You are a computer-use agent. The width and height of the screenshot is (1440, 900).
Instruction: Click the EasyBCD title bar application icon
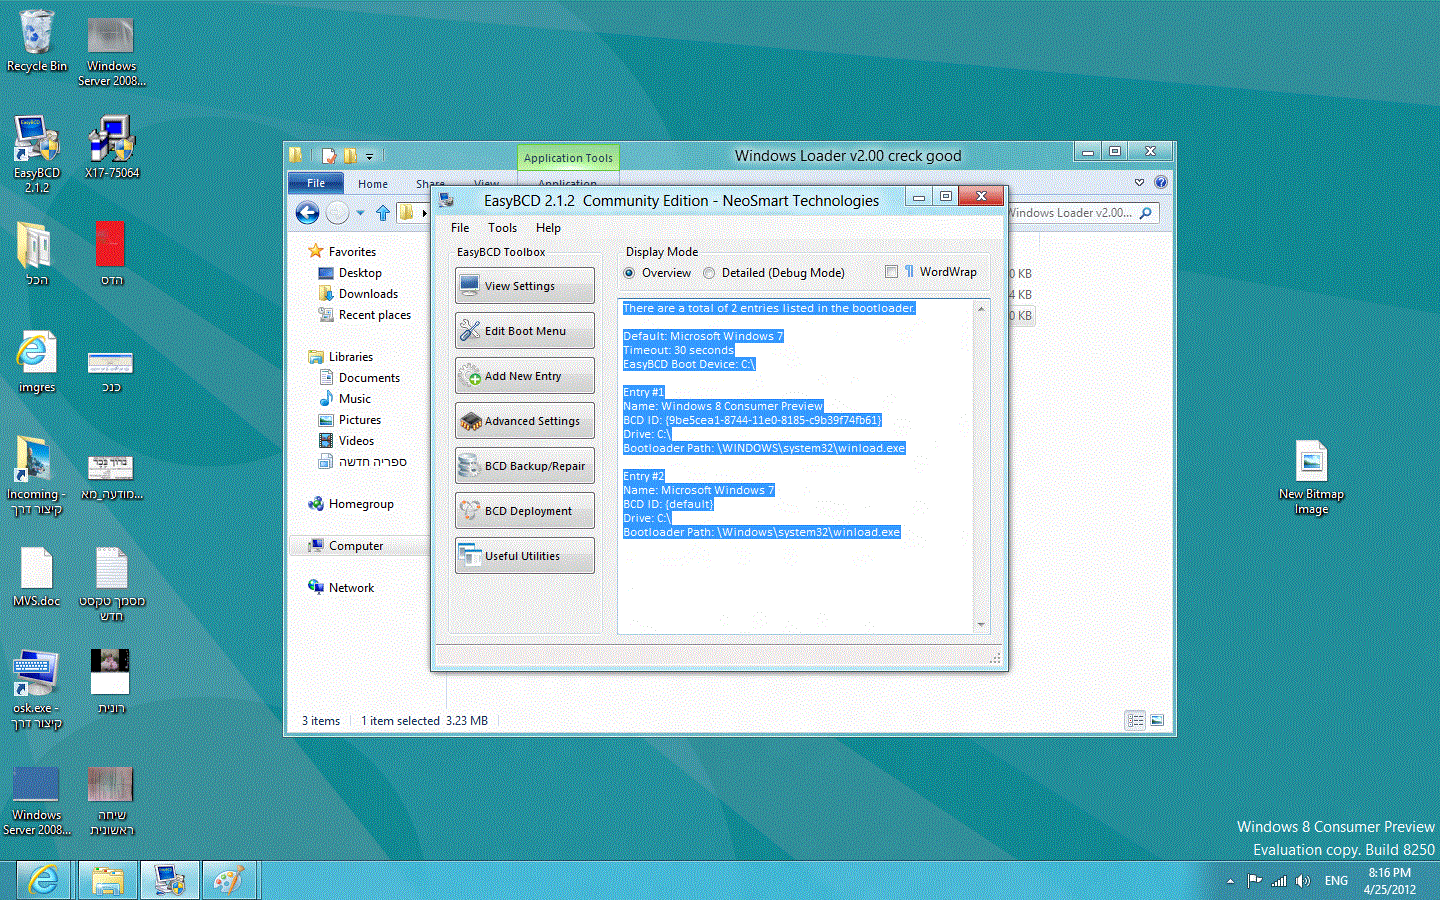click(x=446, y=200)
